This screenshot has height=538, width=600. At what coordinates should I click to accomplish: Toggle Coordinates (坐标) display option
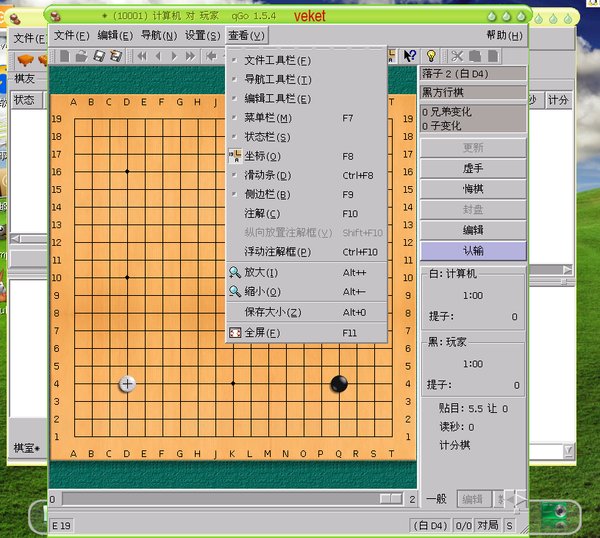coord(262,156)
